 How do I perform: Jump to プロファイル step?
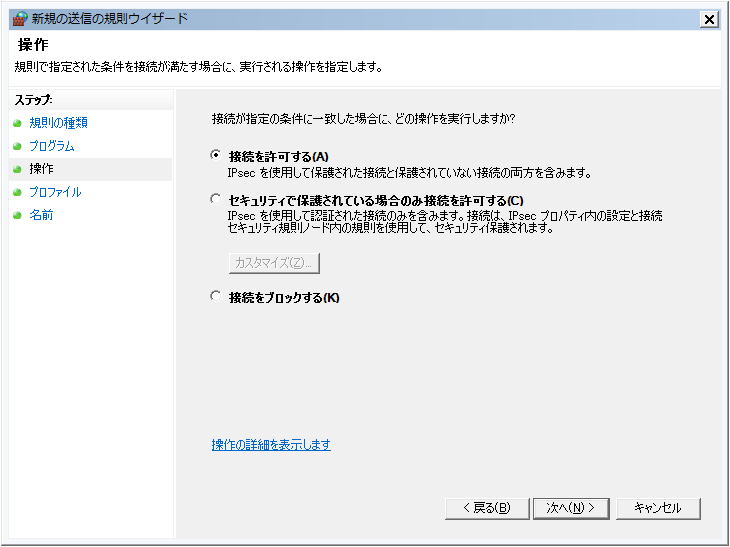click(55, 192)
